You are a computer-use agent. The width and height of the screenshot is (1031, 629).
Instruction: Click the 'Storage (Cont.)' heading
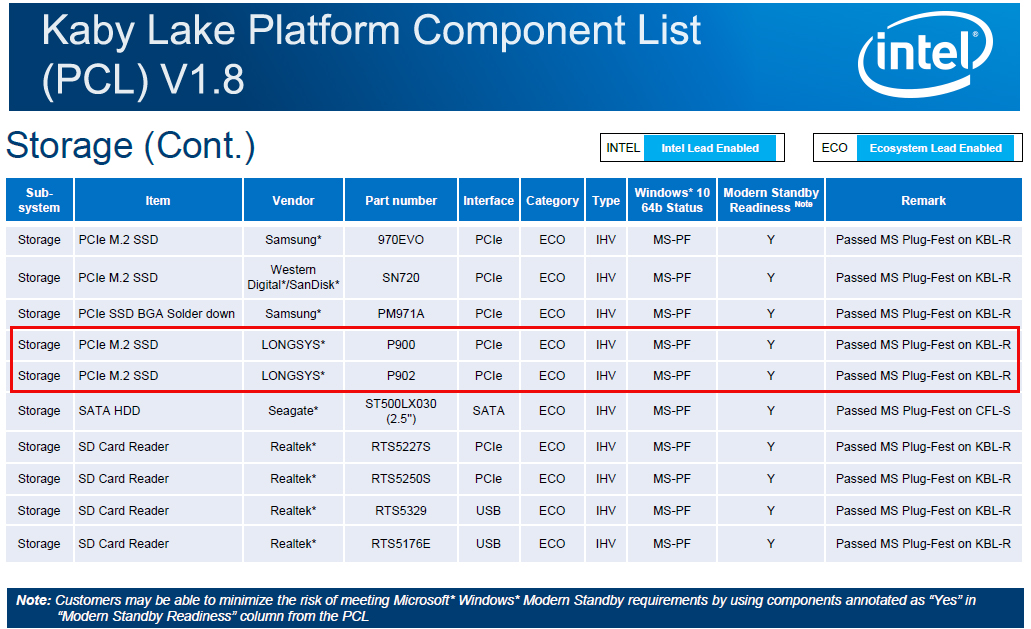pos(130,145)
